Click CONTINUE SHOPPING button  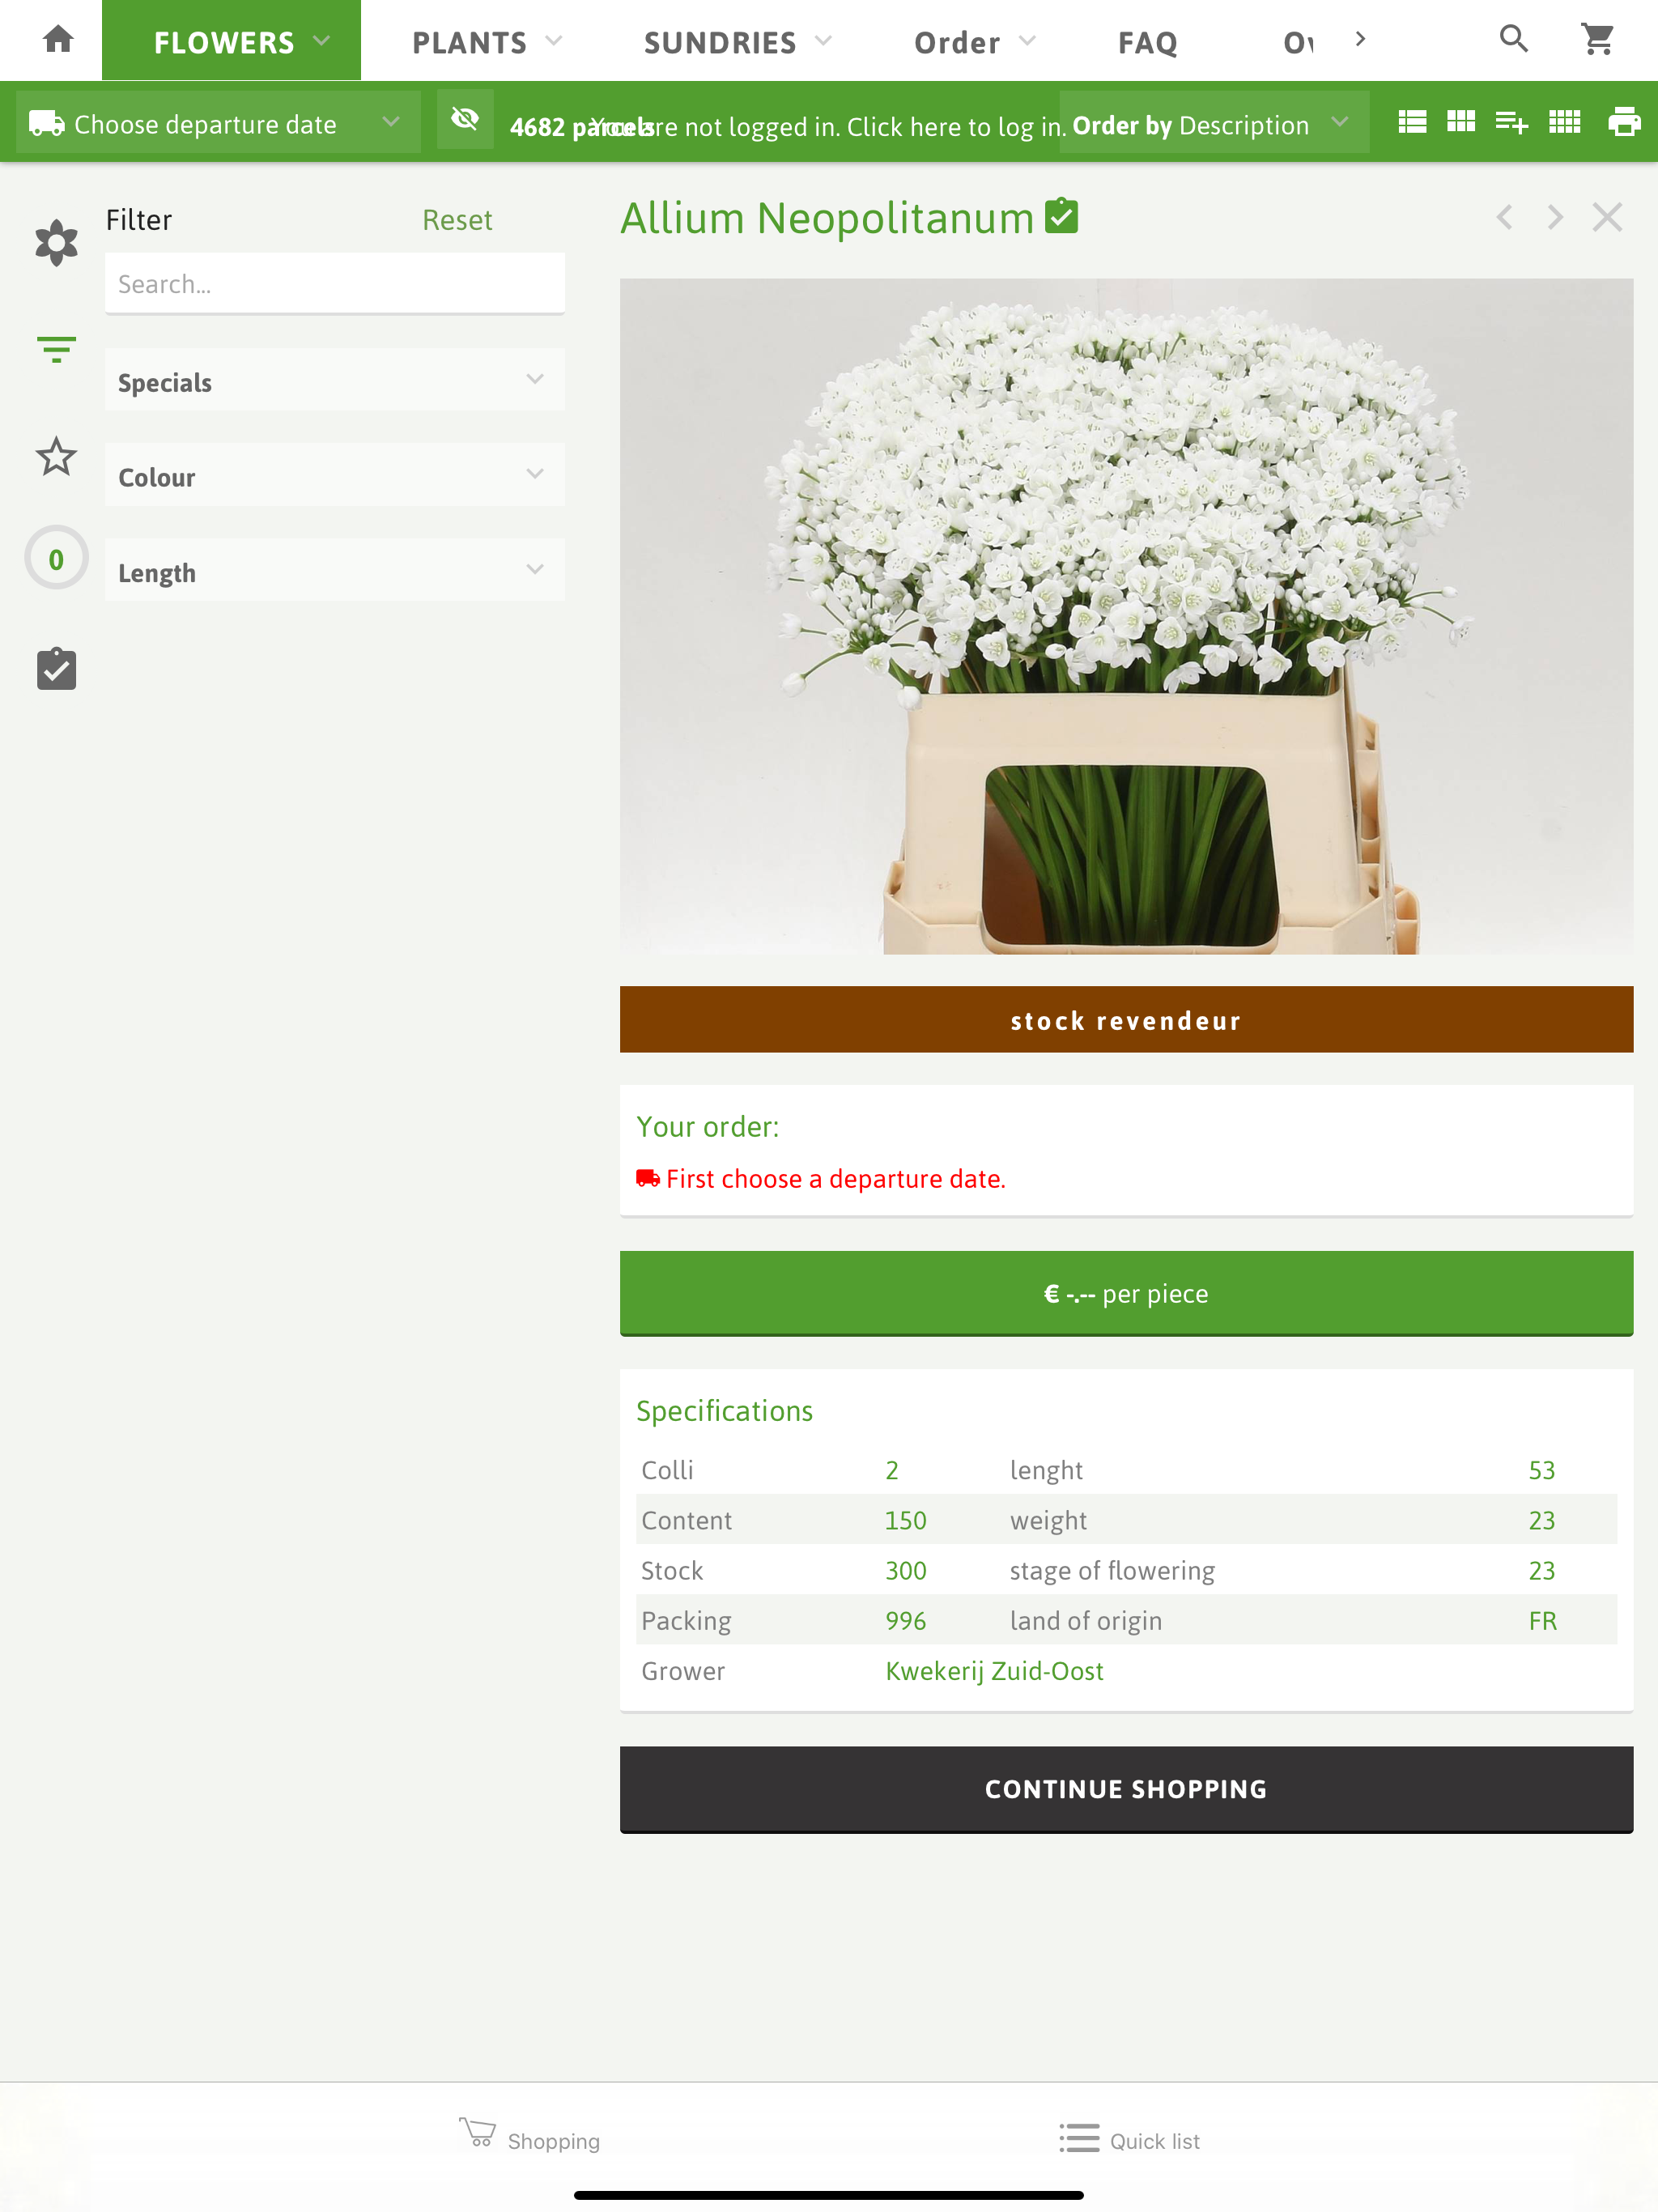pyautogui.click(x=1126, y=1789)
